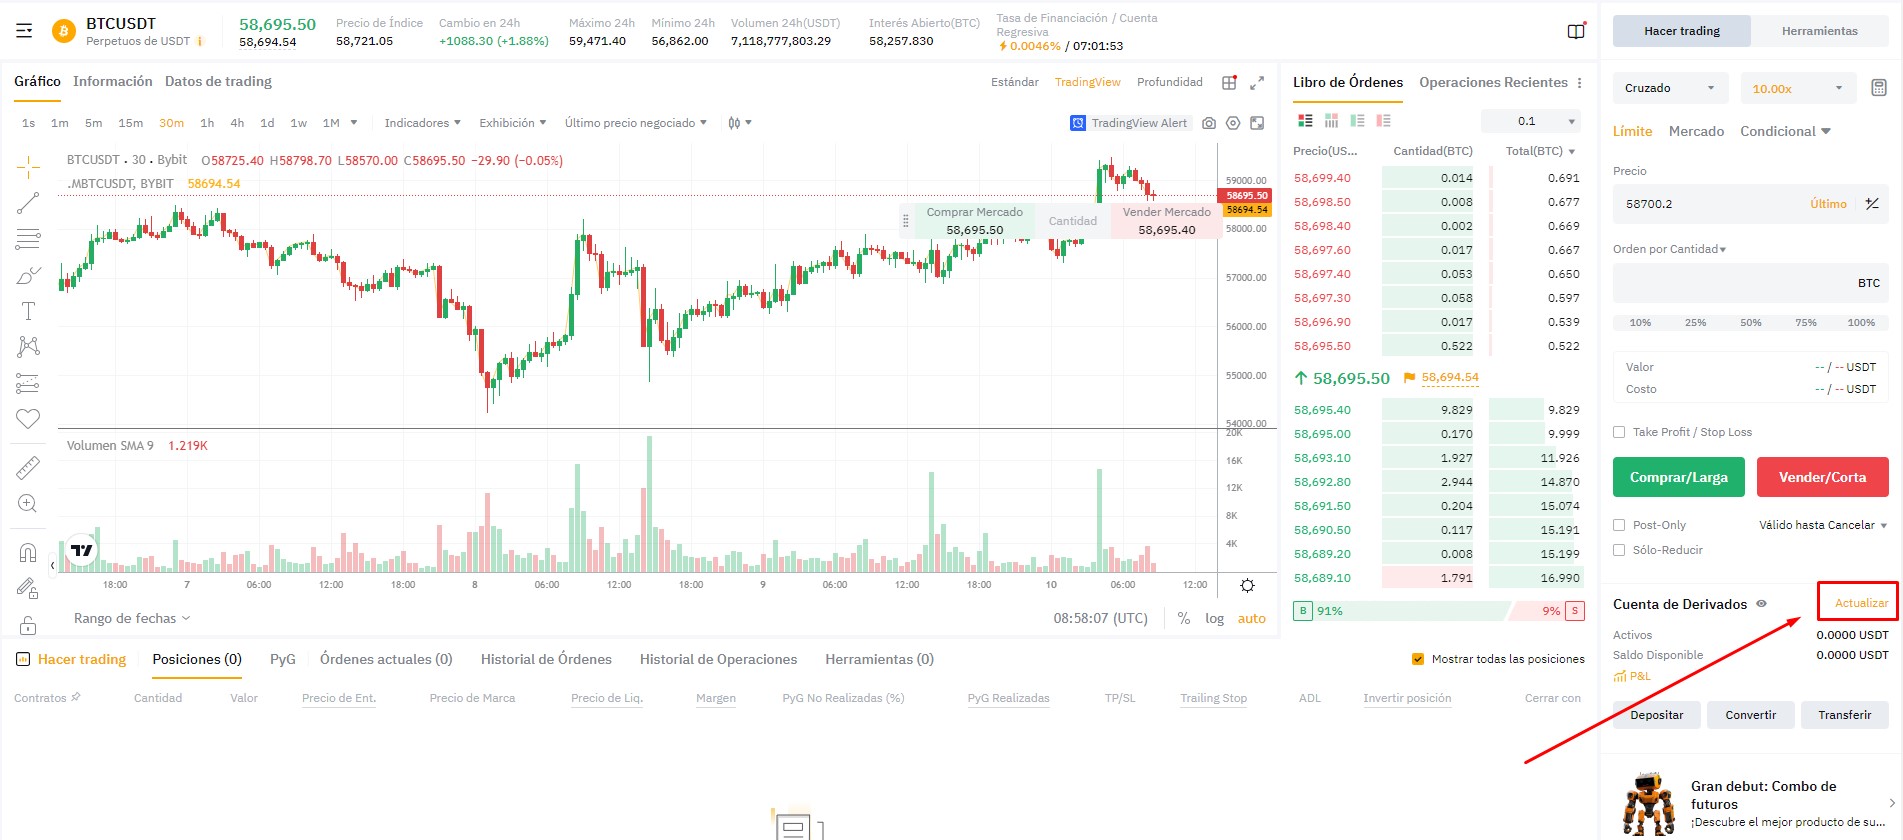Screen dimensions: 1903x840
Task: Click the Actualizar link
Action: [1860, 603]
